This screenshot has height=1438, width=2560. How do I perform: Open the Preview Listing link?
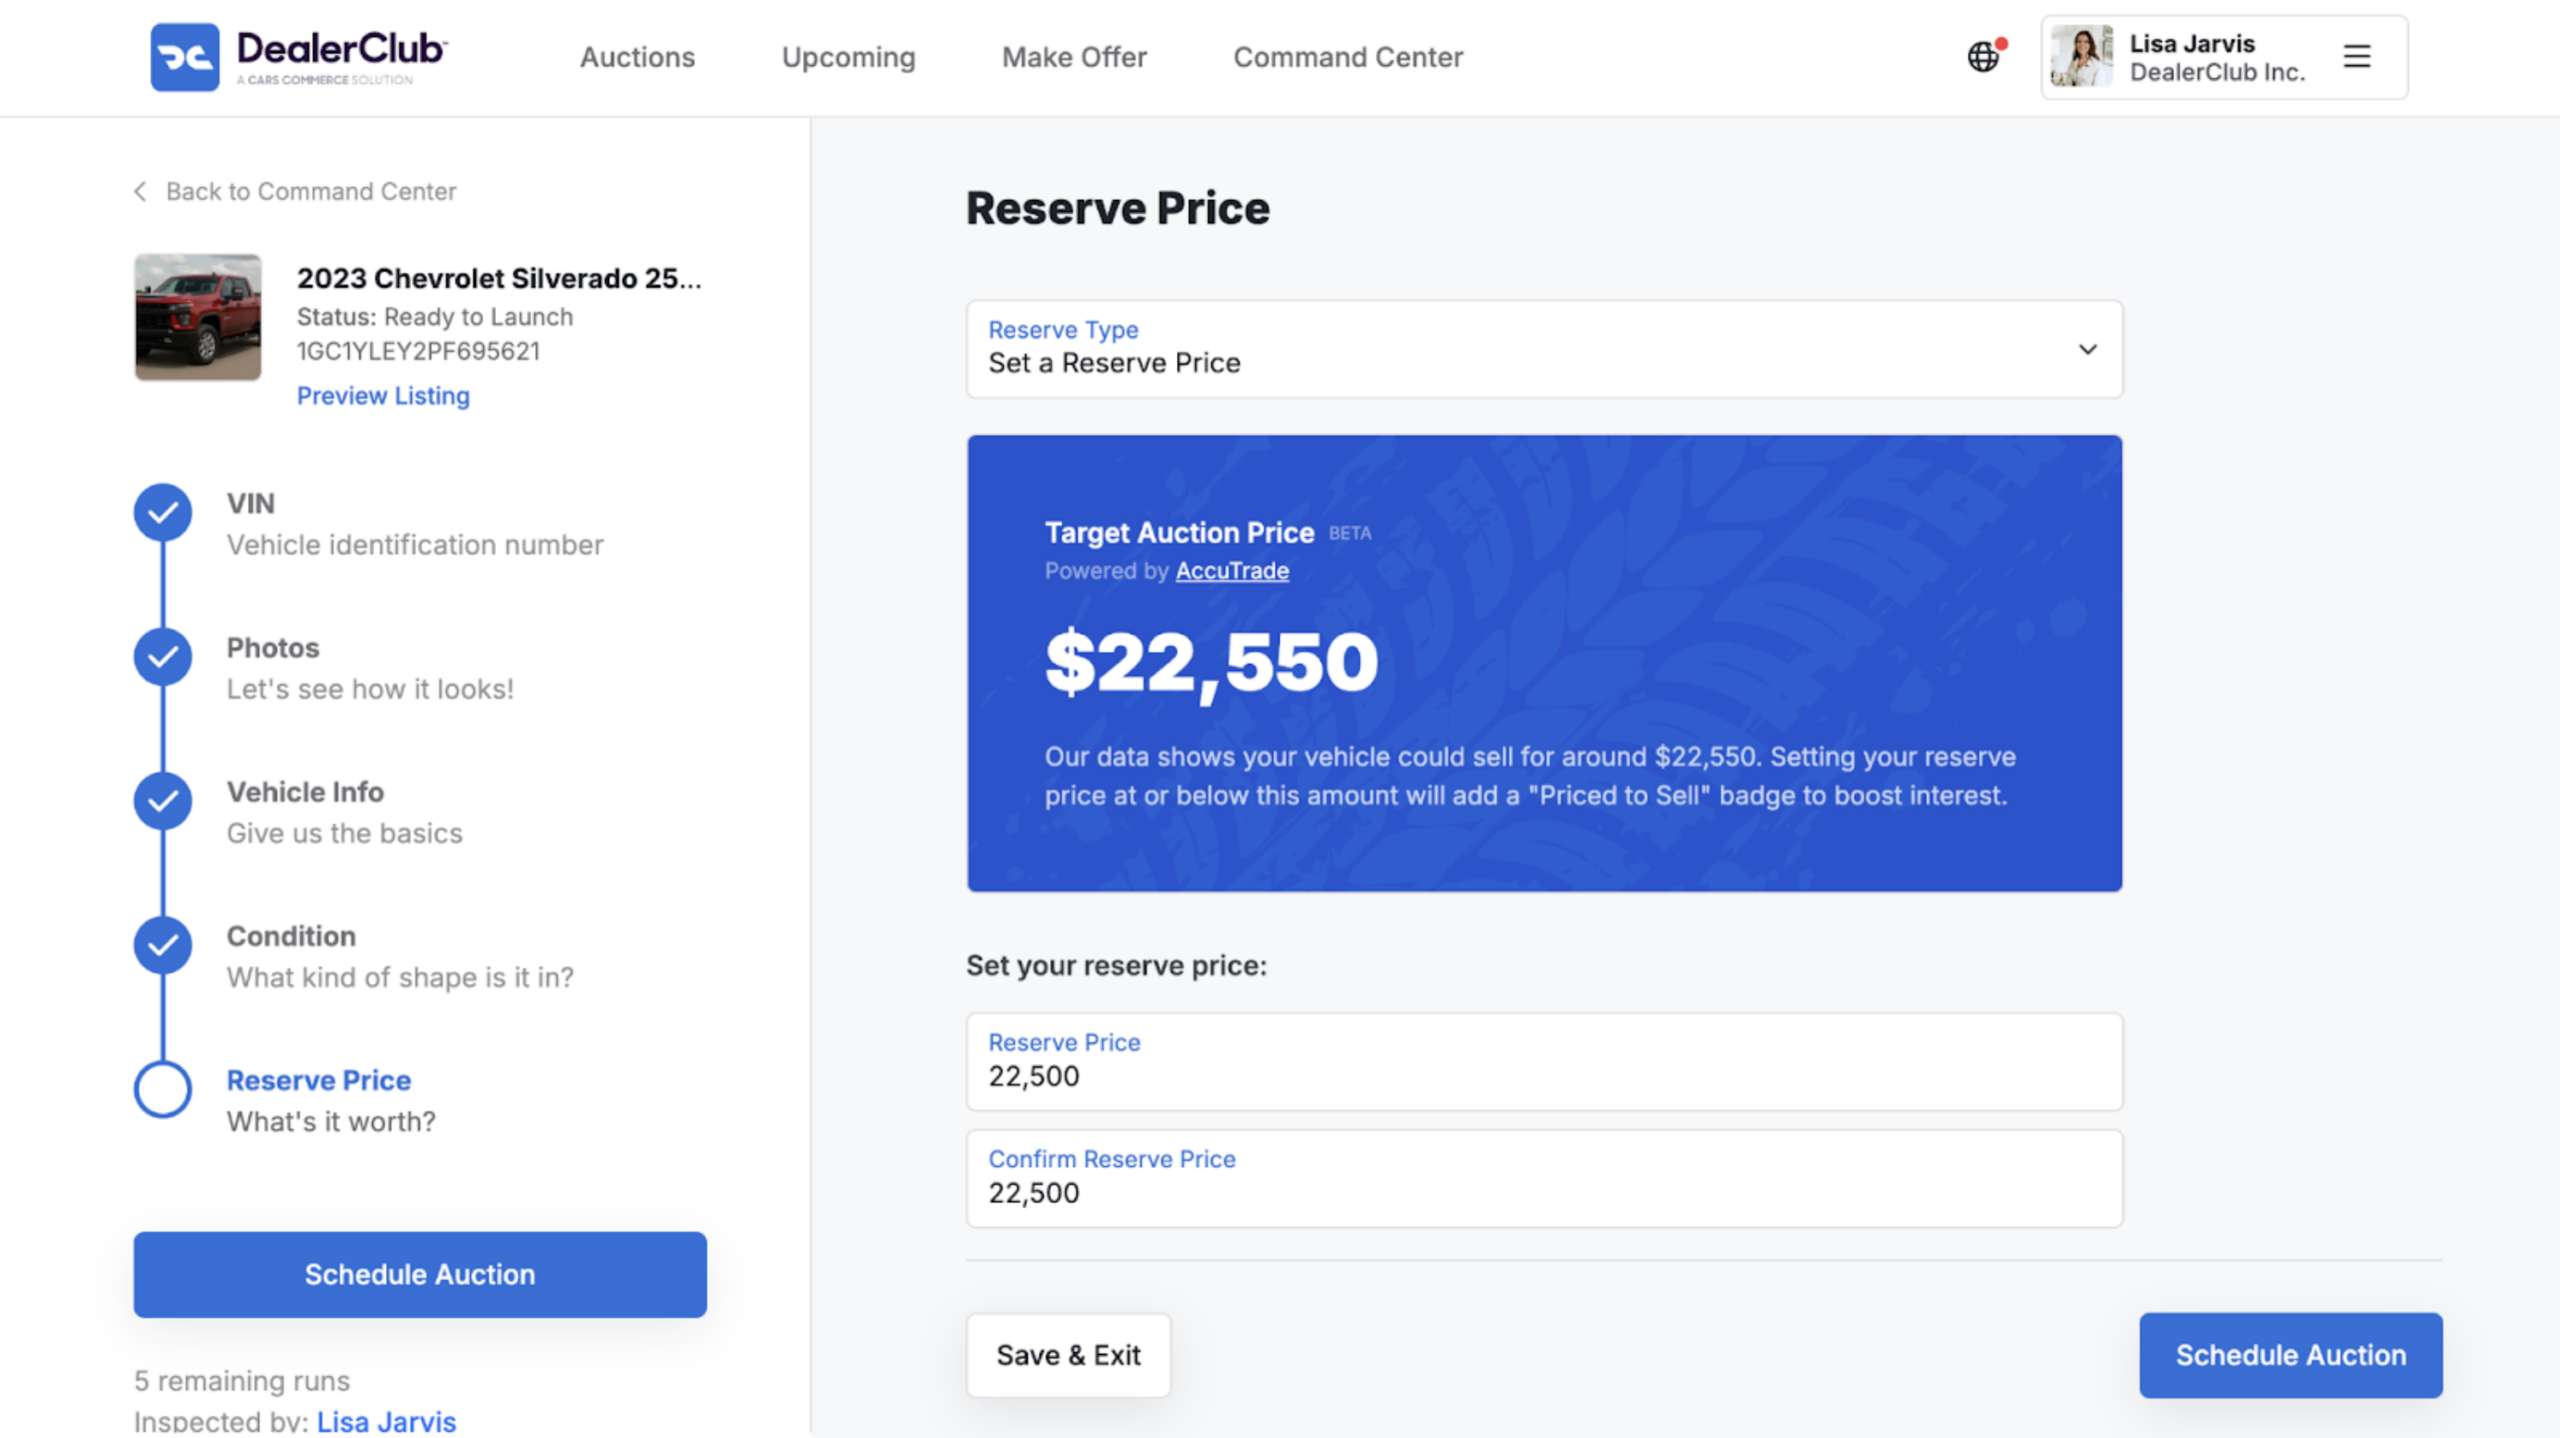point(383,396)
